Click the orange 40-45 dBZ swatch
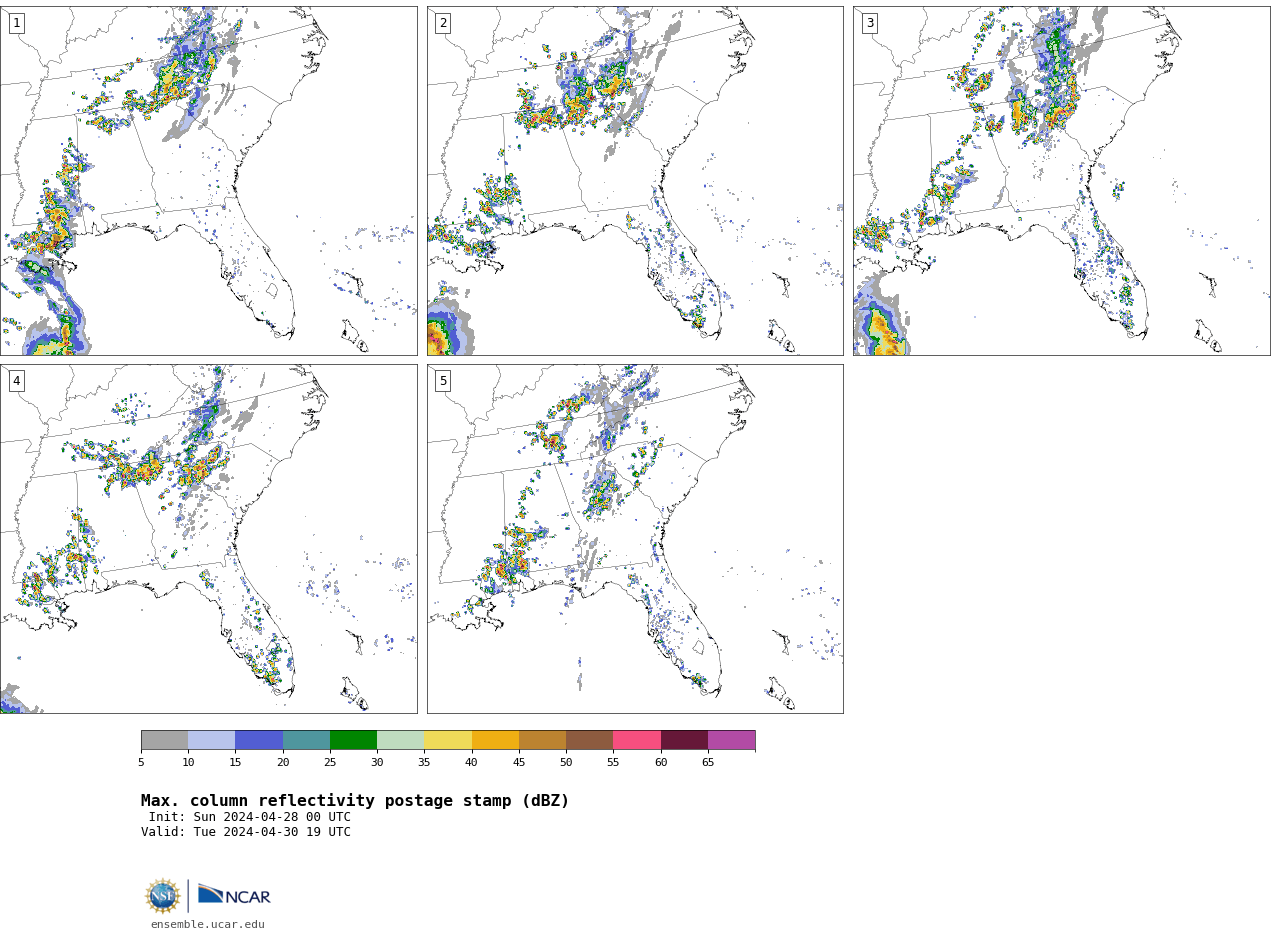Image resolution: width=1280 pixels, height=936 pixels. pos(495,740)
